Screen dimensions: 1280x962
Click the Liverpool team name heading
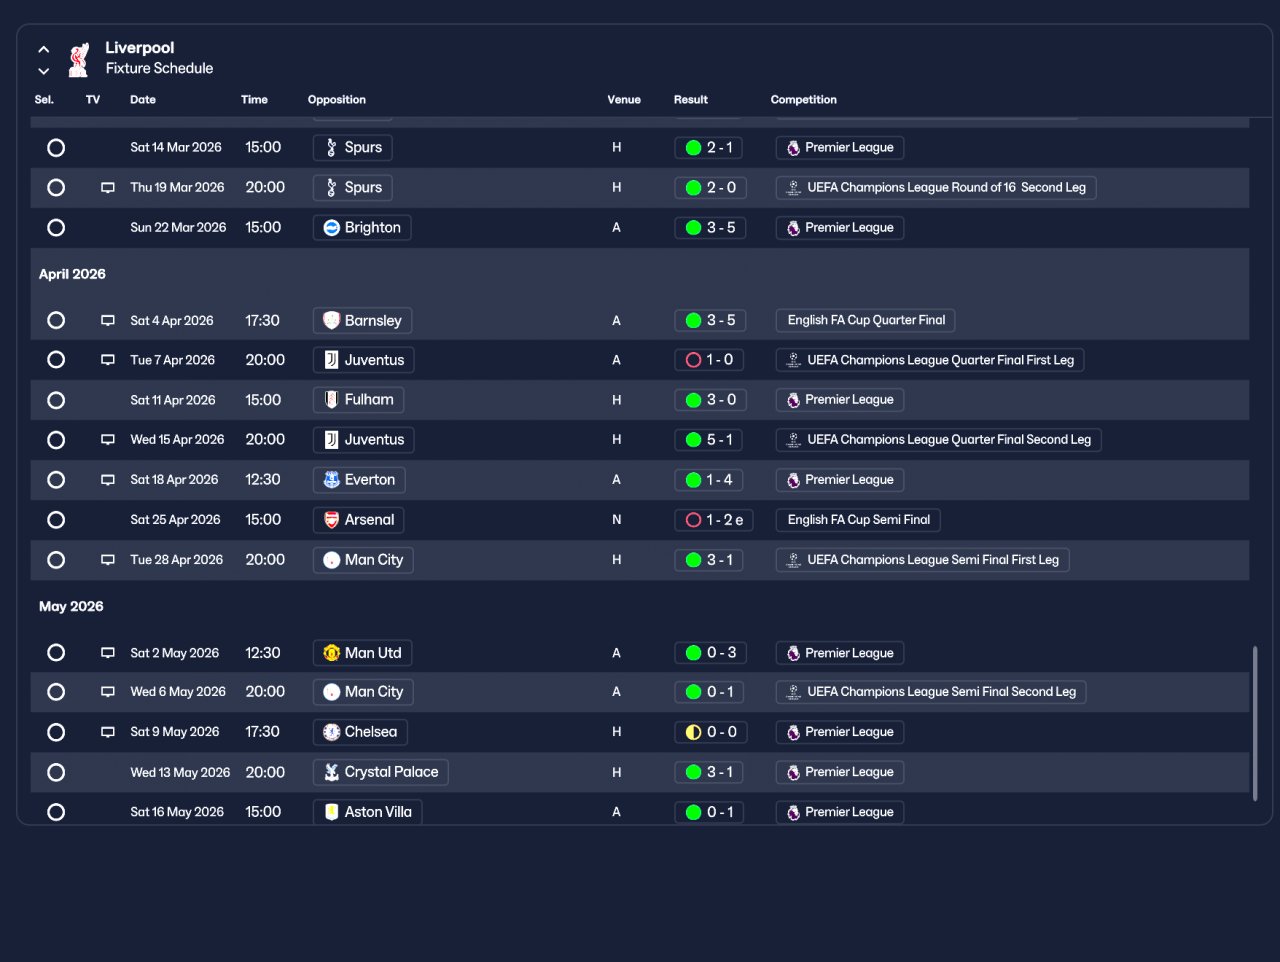point(140,48)
